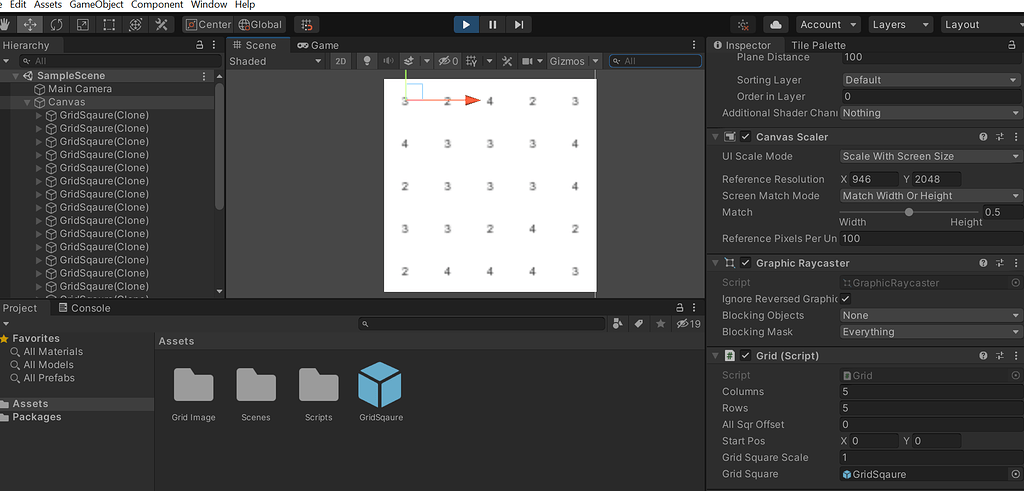This screenshot has width=1024, height=491.
Task: Open the Graphic Raycaster three-dot menu
Action: pyautogui.click(x=1016, y=263)
